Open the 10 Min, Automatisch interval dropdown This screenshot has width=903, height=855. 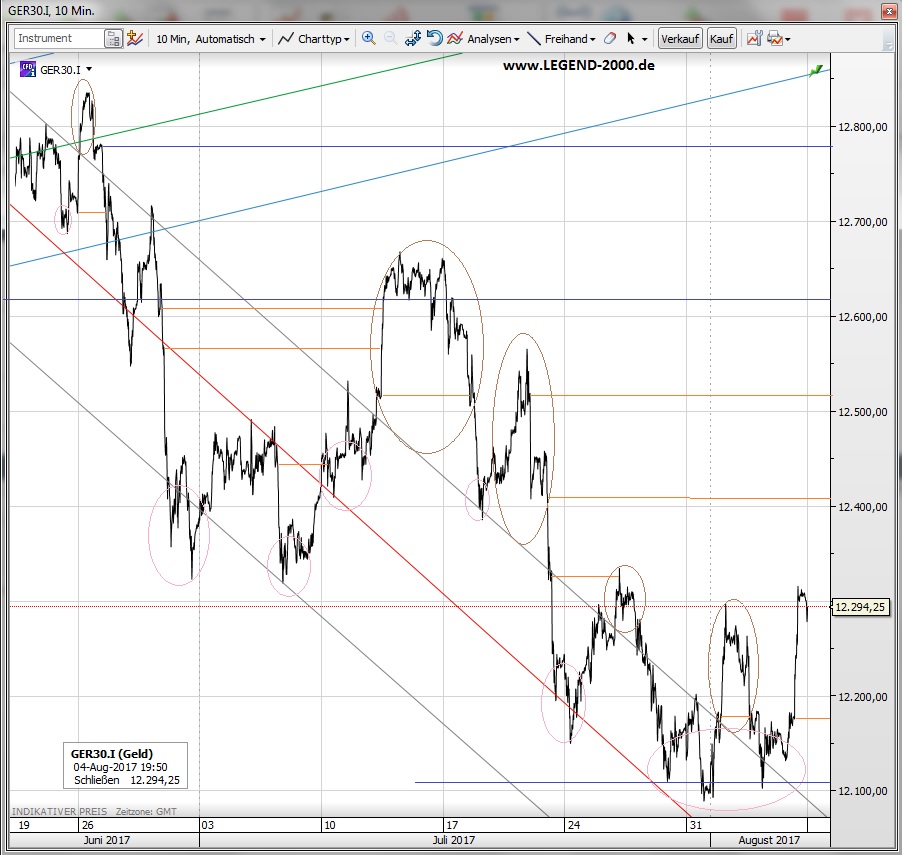pyautogui.click(x=210, y=39)
